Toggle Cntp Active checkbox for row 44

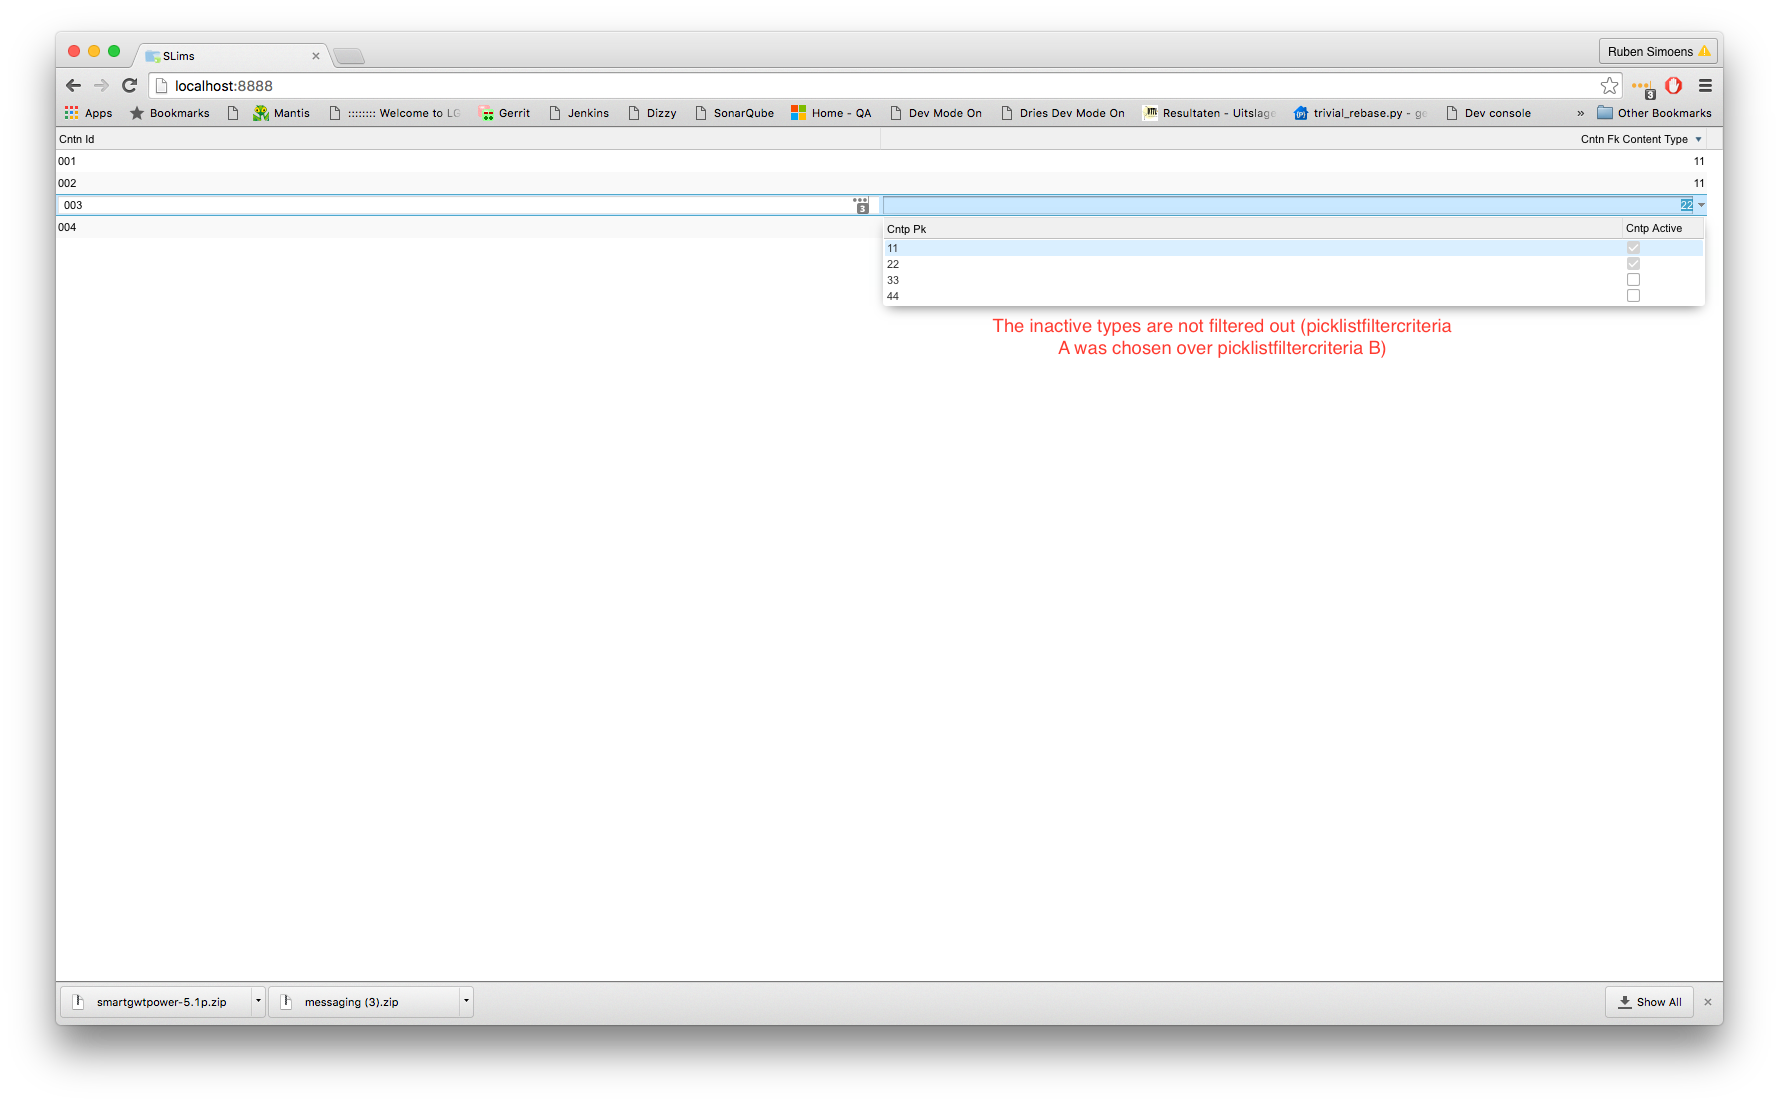pos(1633,296)
